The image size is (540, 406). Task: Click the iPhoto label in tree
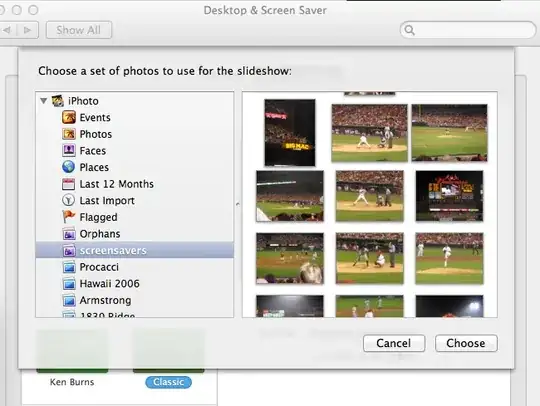(x=83, y=101)
